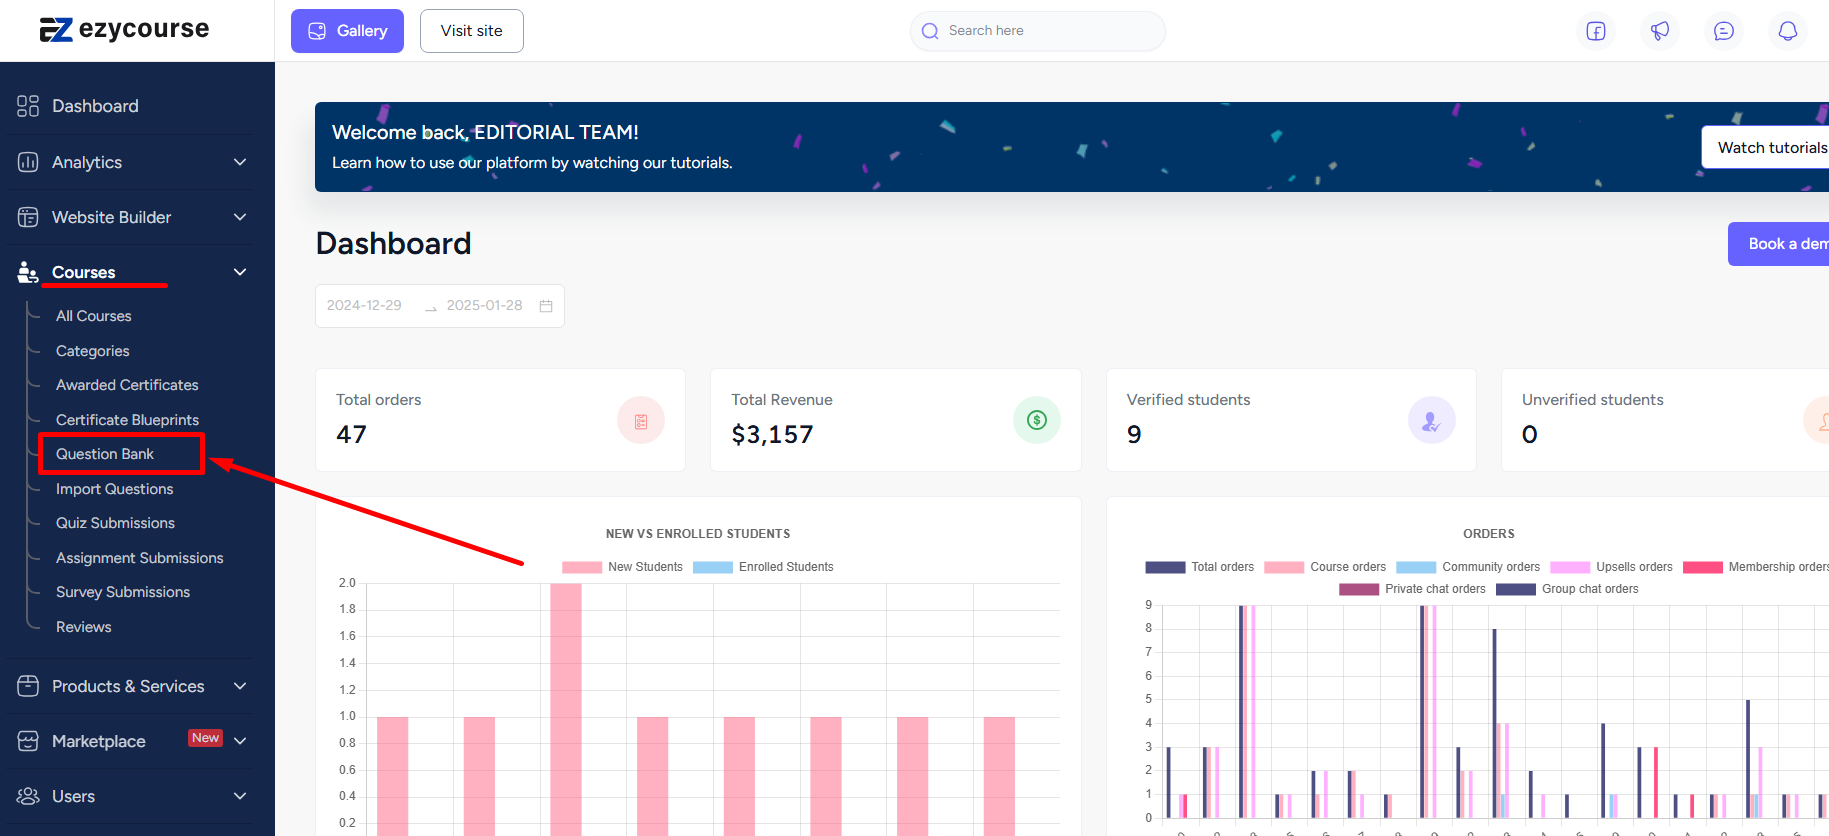
Task: Click the Analytics chart icon in sidebar
Action: point(28,162)
